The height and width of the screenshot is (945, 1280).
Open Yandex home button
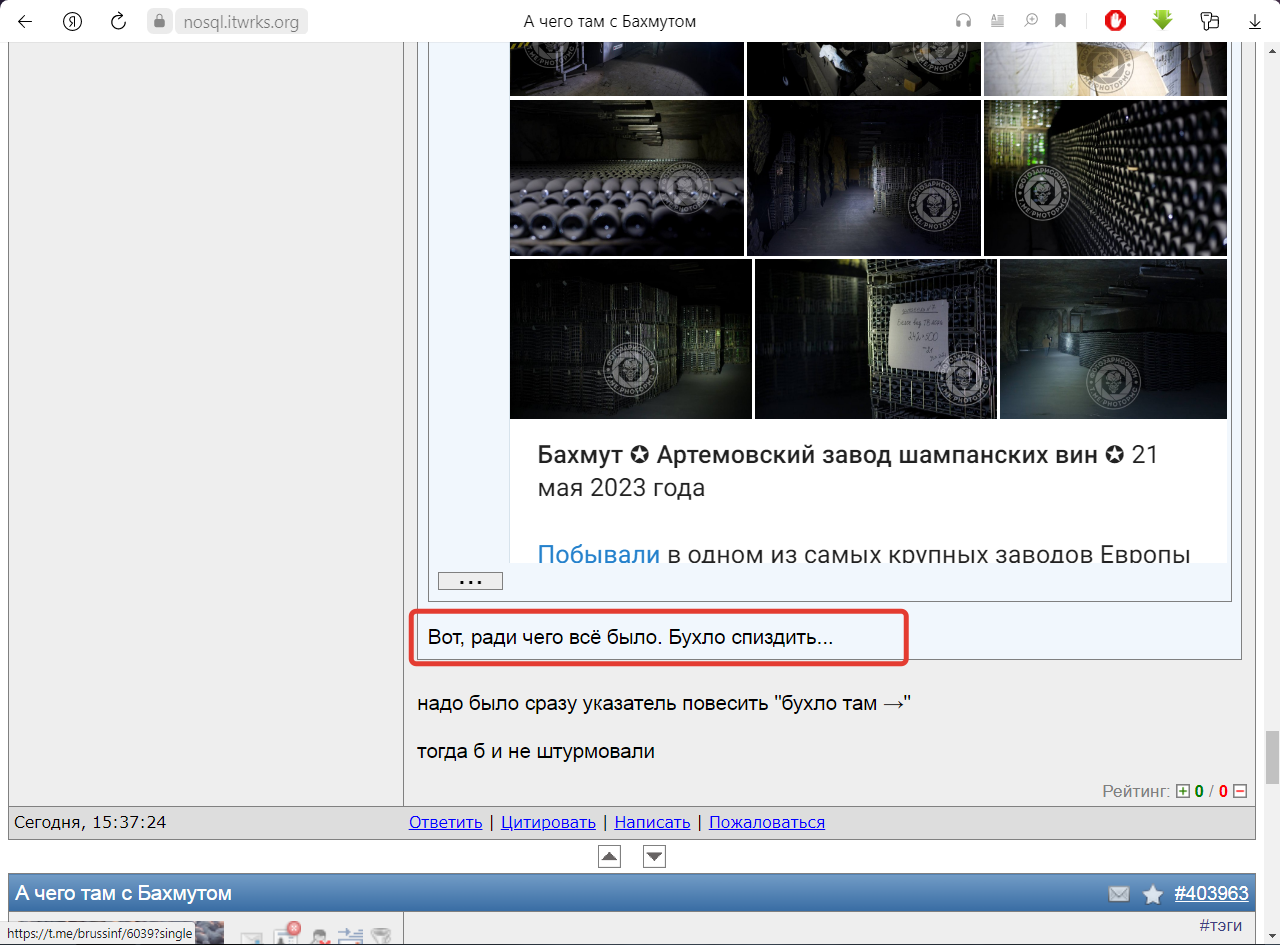click(x=72, y=21)
